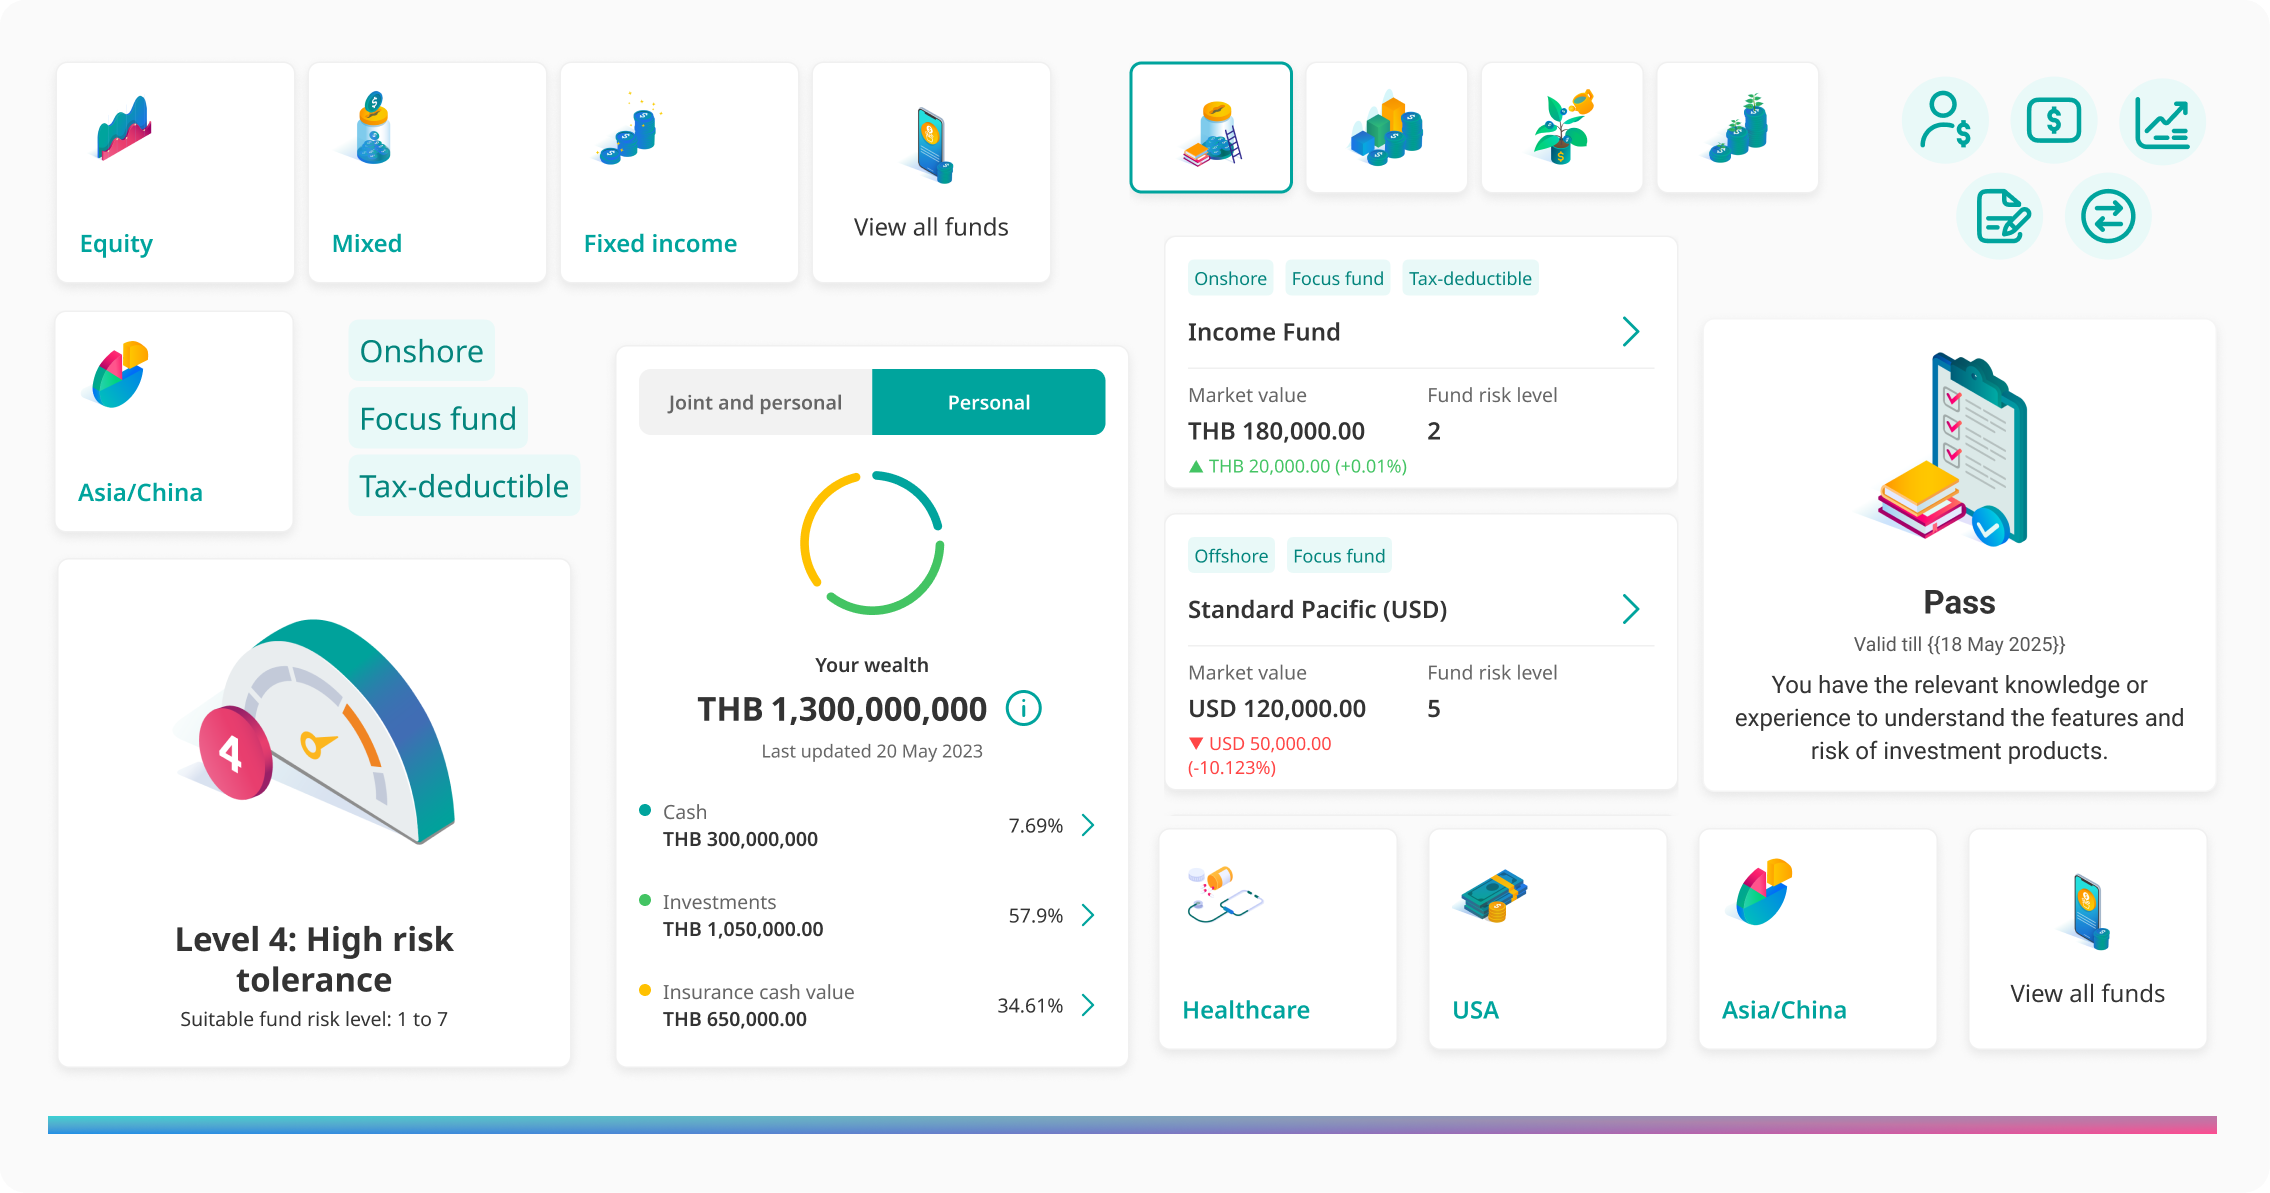Click the transfer arrows circle icon

tap(2108, 216)
